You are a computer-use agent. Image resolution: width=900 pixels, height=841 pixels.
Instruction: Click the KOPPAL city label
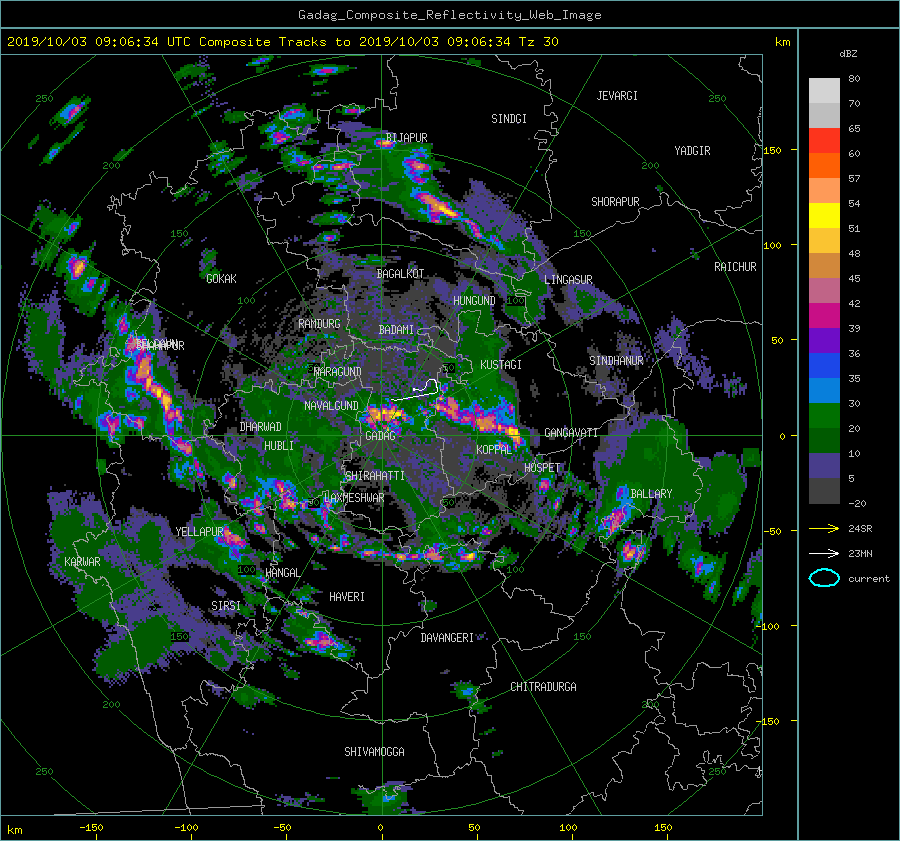494,449
